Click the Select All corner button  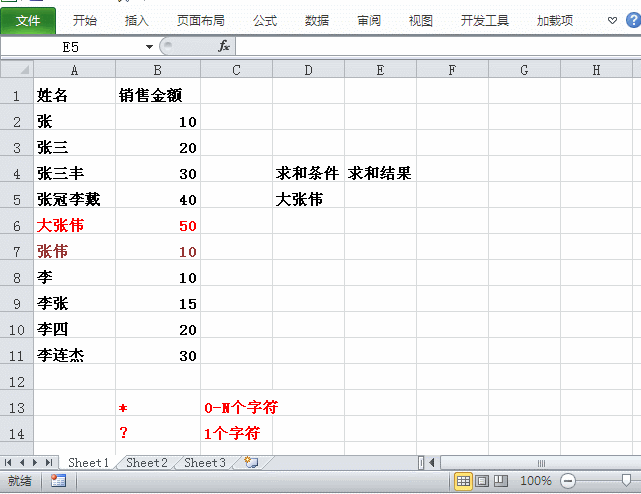(17, 69)
